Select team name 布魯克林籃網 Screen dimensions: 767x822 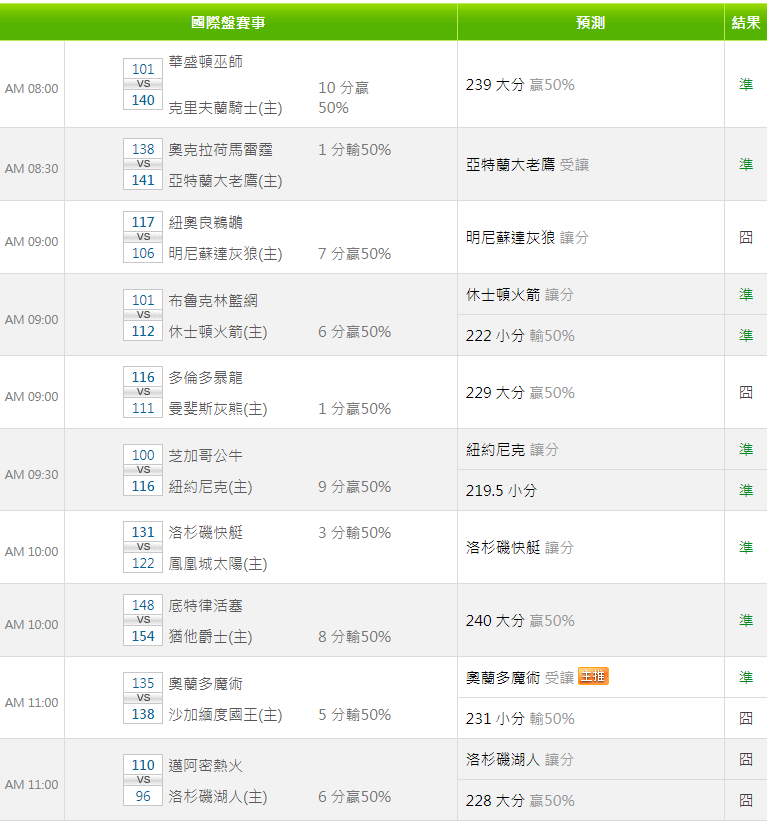[213, 301]
